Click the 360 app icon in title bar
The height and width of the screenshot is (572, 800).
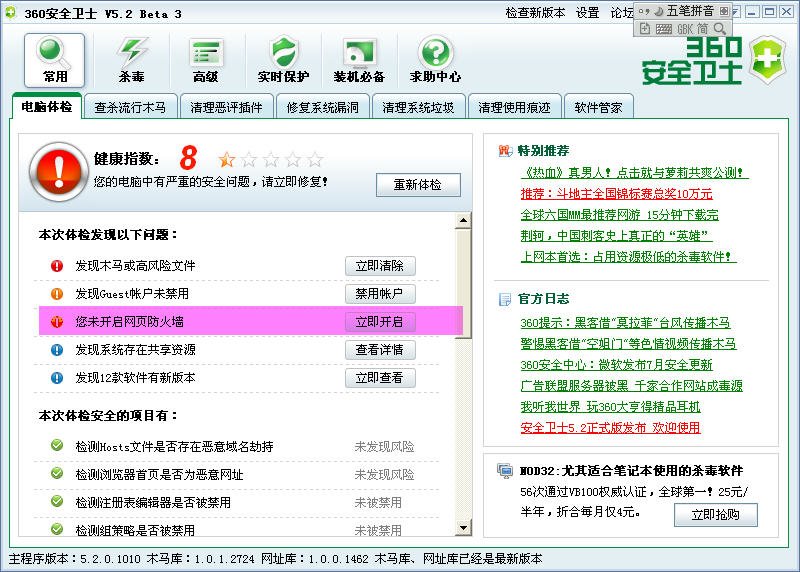coord(11,13)
